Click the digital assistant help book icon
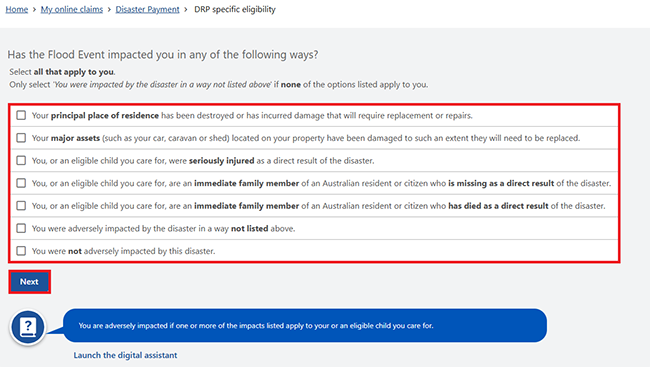 tap(28, 328)
